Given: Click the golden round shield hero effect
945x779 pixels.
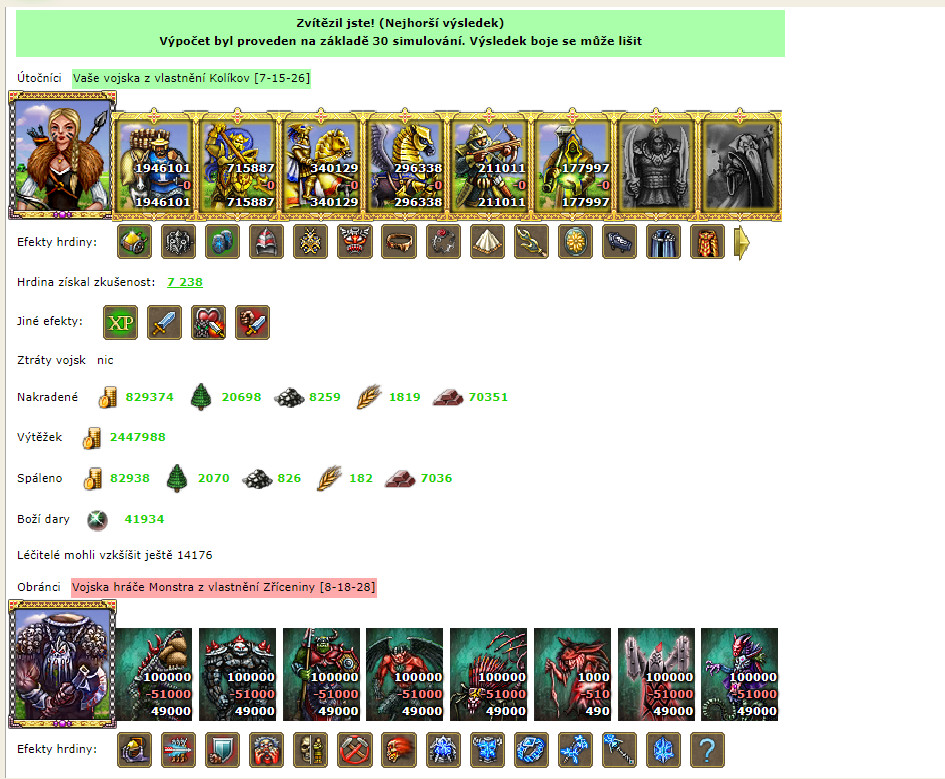Looking at the screenshot, I should [x=575, y=242].
